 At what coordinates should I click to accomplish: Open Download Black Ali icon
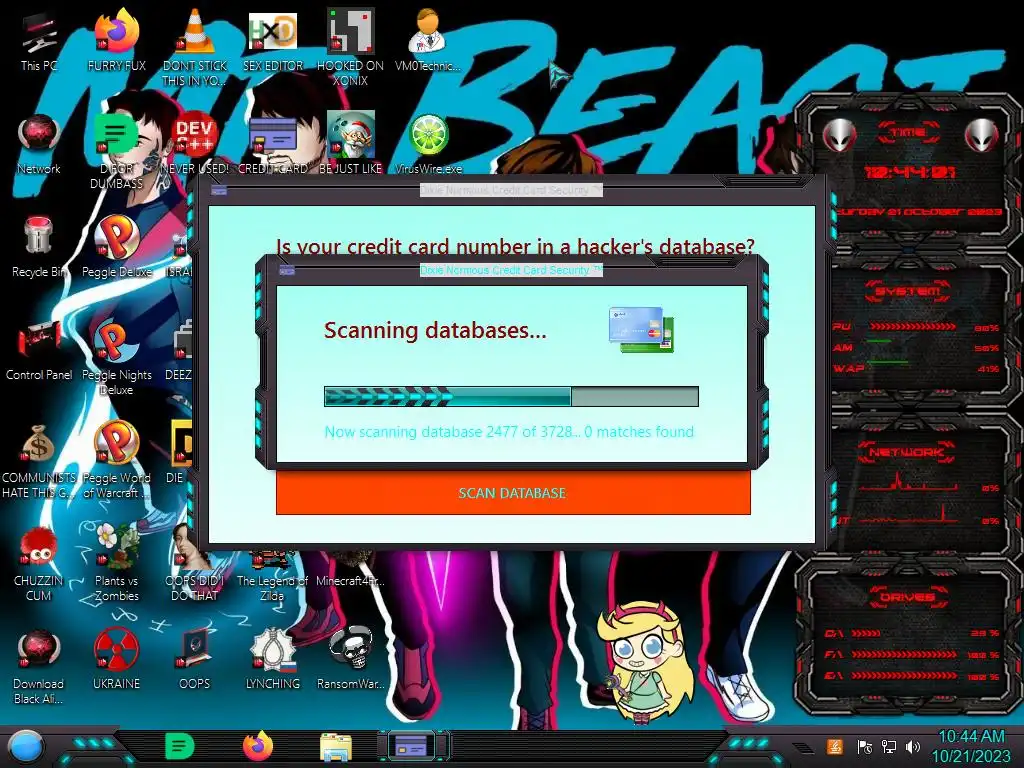point(39,666)
